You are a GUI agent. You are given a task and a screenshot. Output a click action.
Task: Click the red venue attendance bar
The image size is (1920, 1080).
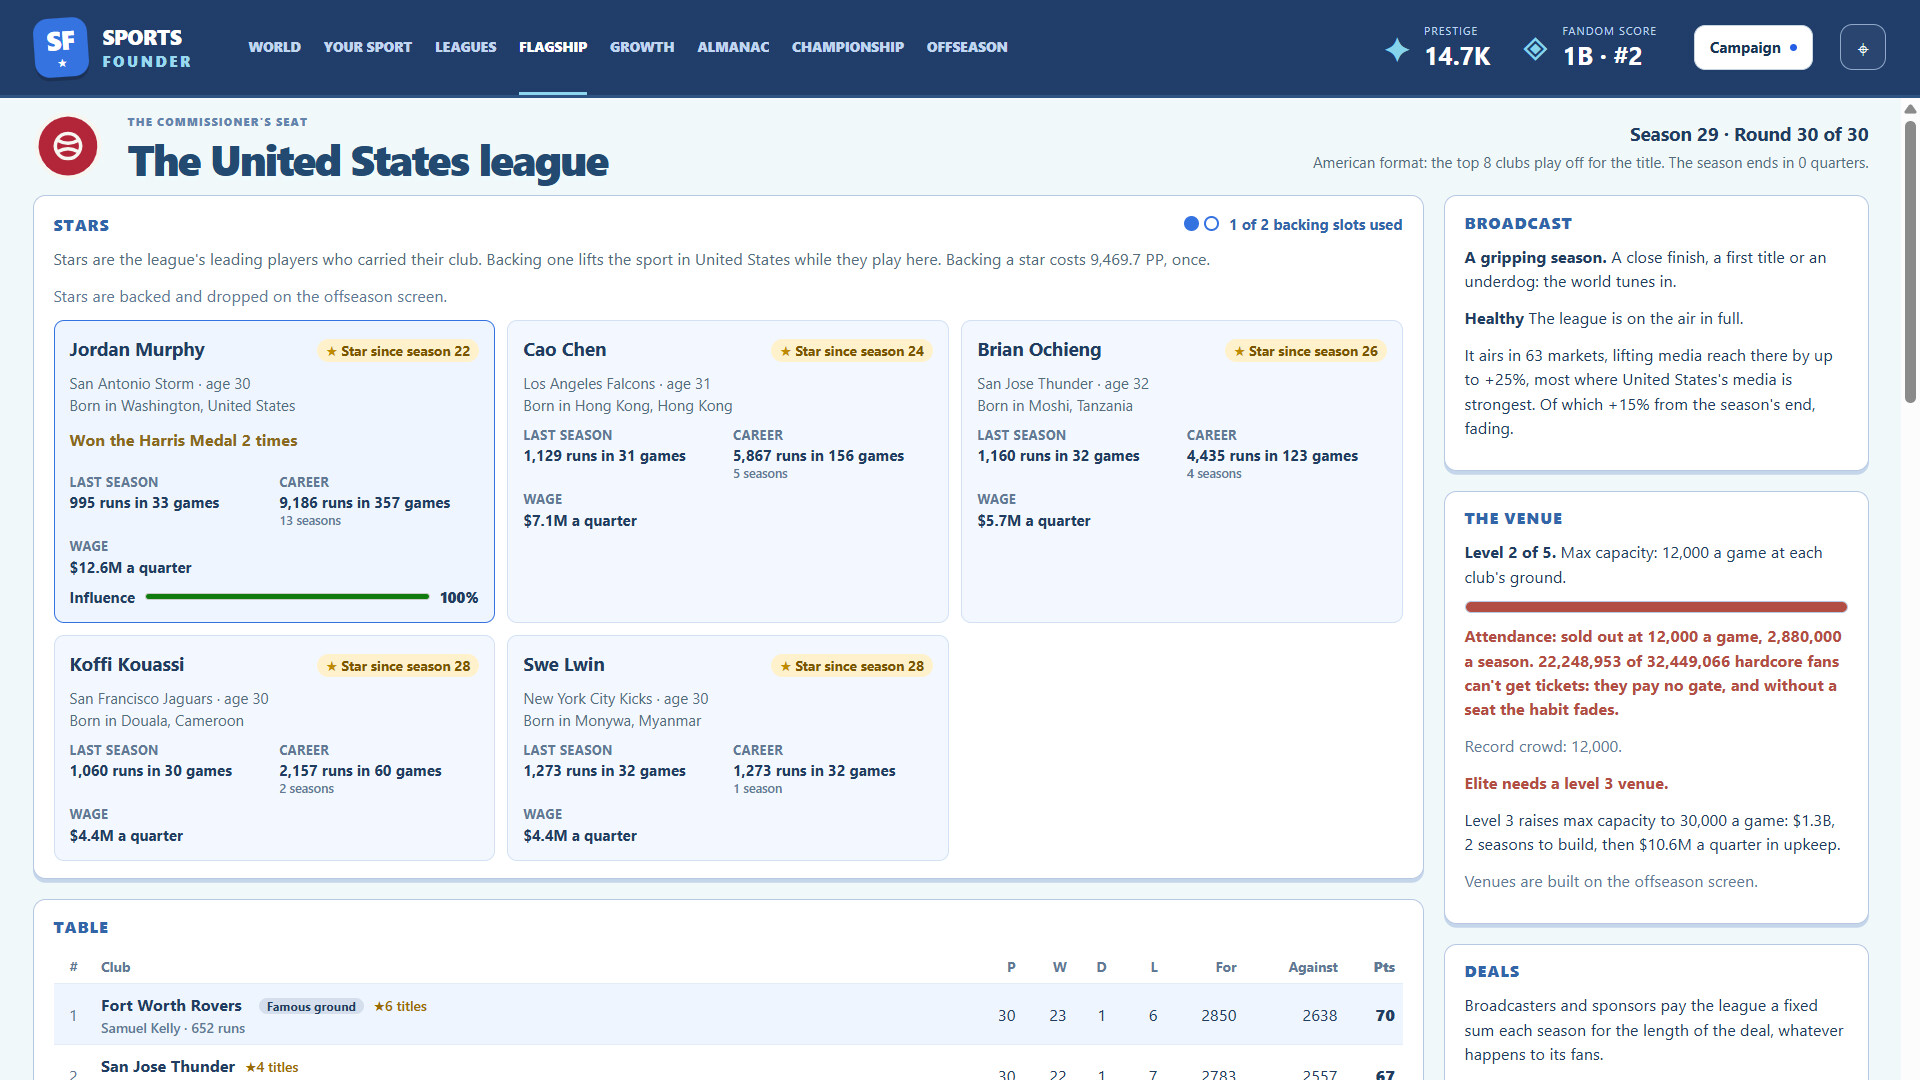1655,607
